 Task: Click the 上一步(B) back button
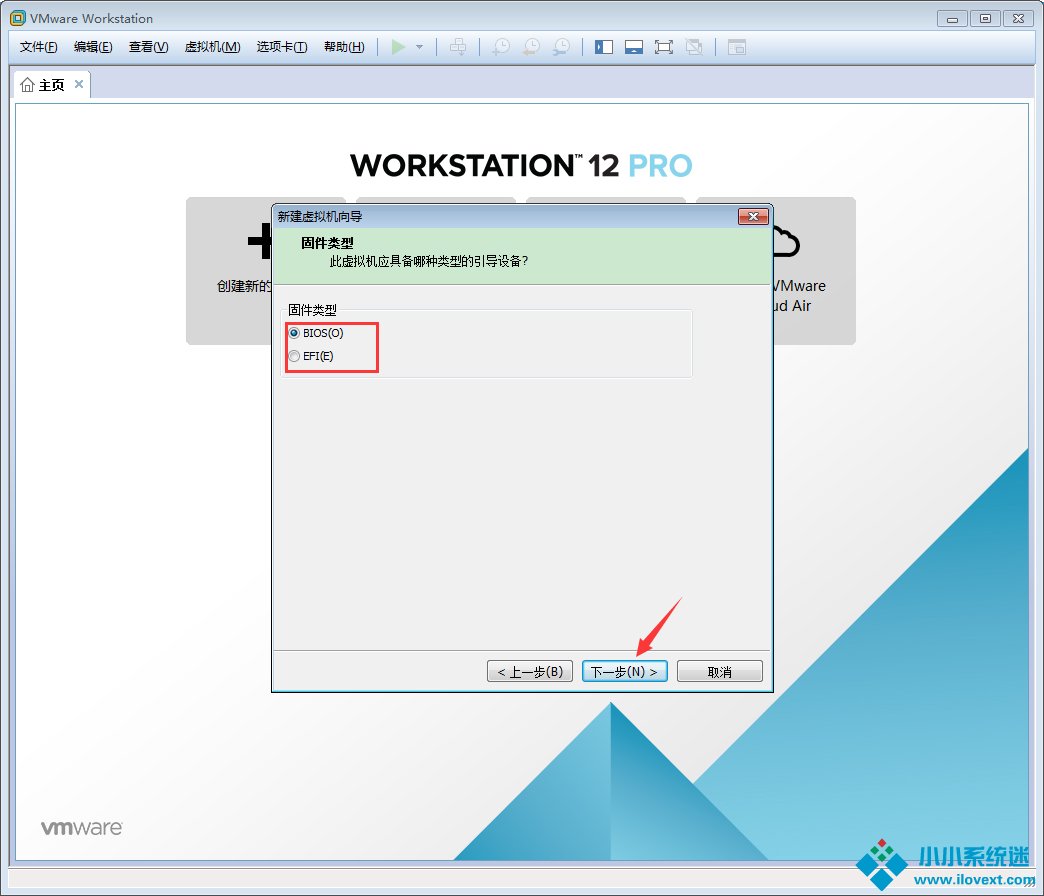coord(530,671)
